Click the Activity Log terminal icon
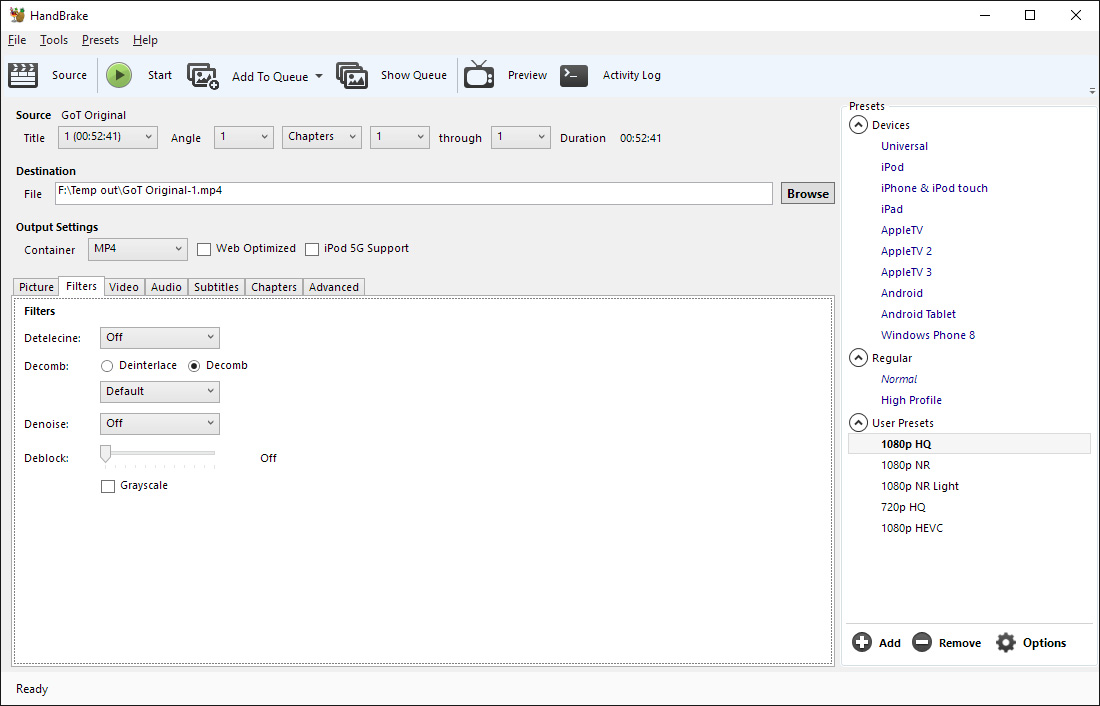 pos(574,75)
